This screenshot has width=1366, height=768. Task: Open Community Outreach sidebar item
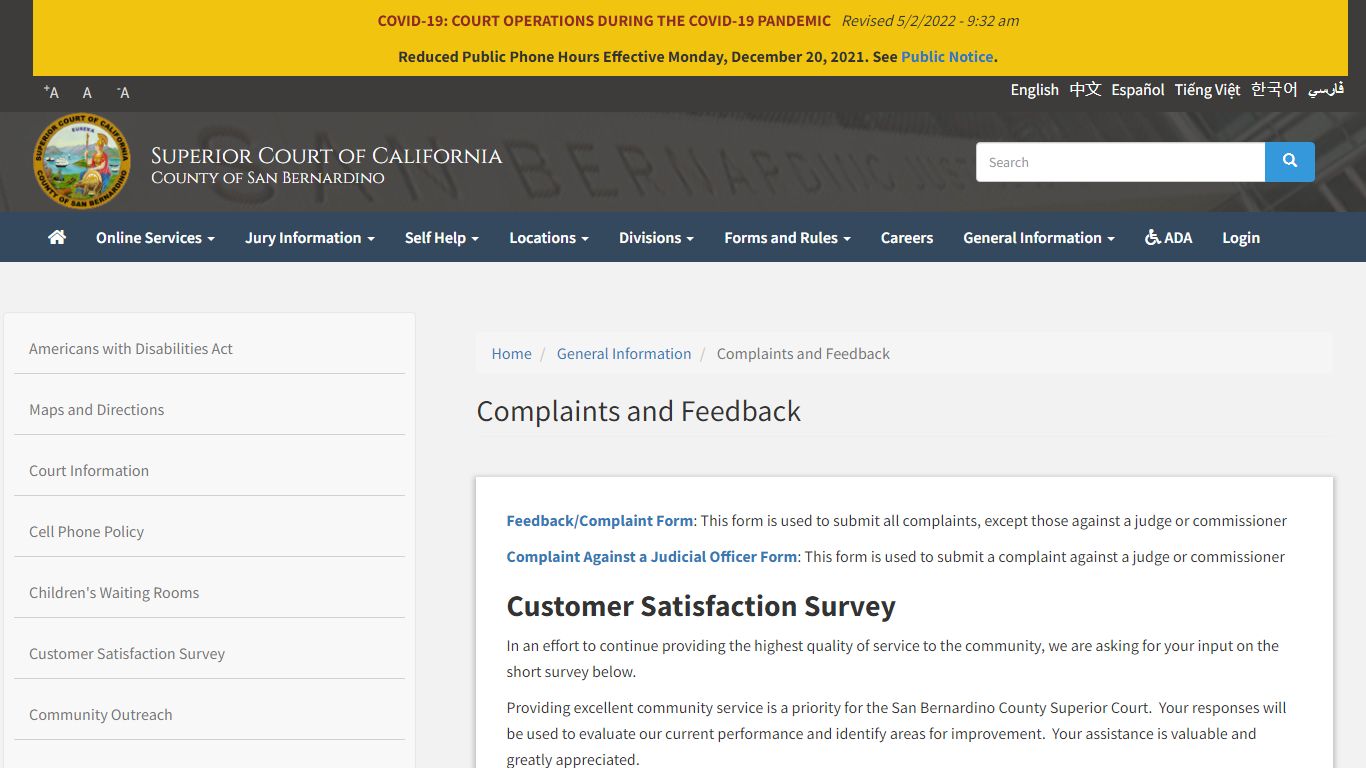209,714
